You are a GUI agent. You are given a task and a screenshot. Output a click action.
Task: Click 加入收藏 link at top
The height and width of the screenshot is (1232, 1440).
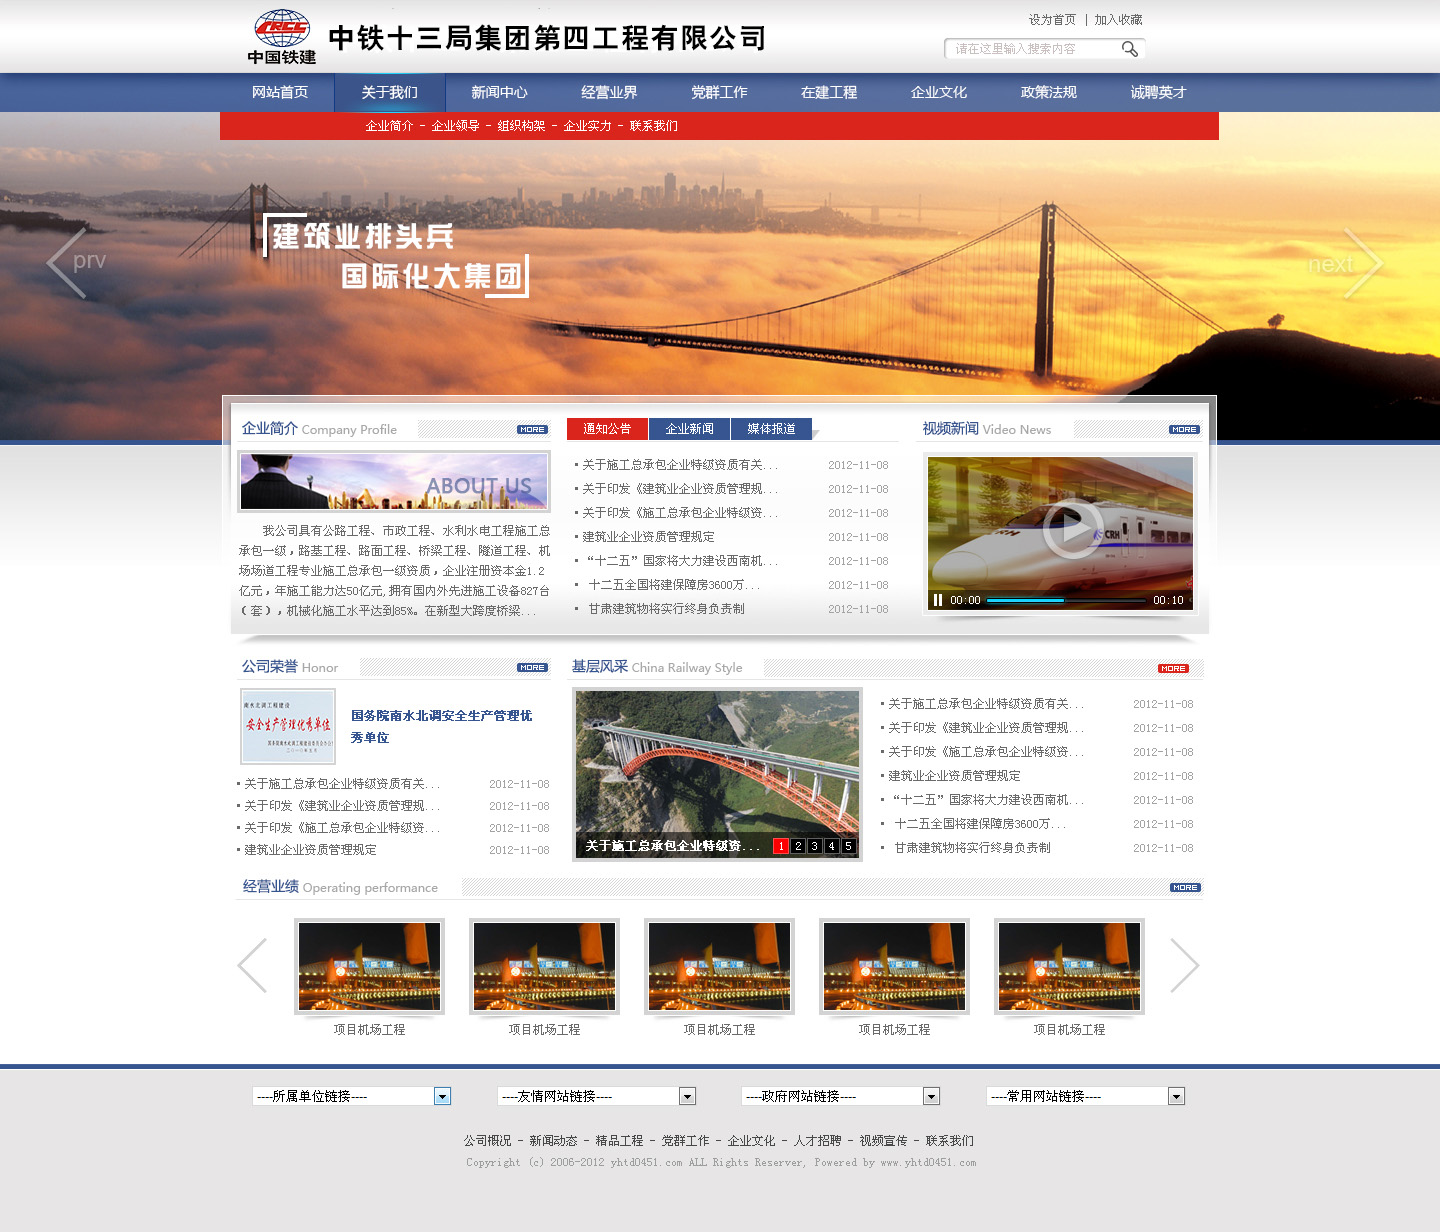click(x=1118, y=20)
